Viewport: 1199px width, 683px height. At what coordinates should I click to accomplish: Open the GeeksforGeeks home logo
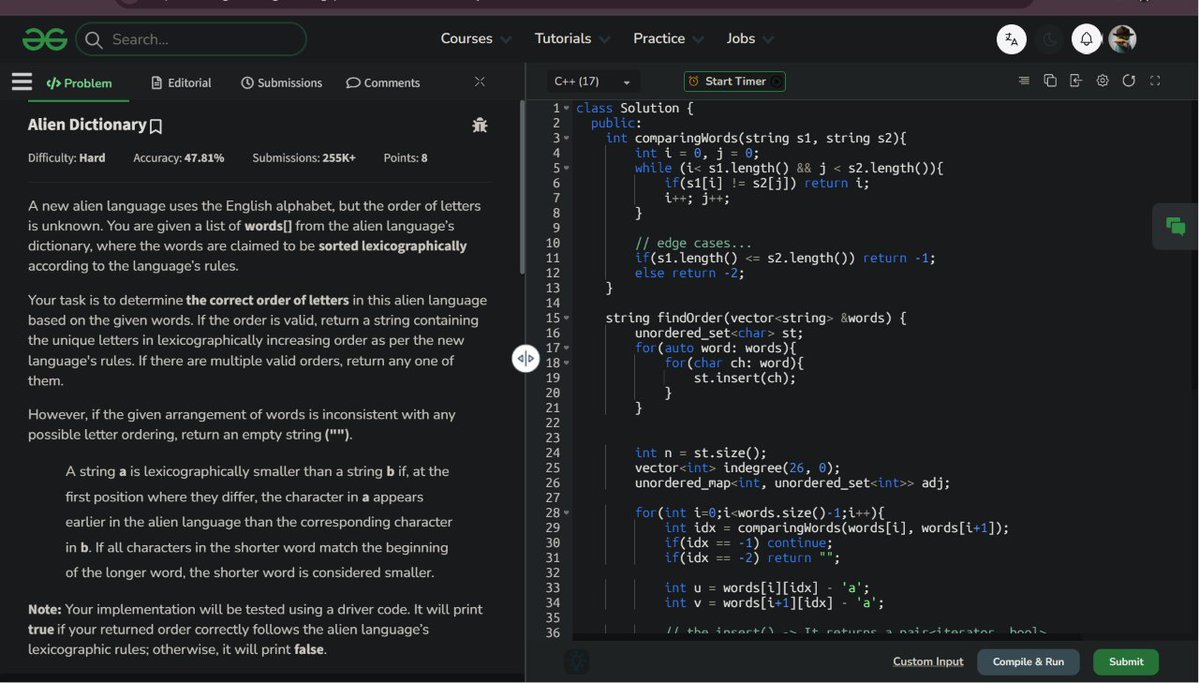tap(44, 39)
